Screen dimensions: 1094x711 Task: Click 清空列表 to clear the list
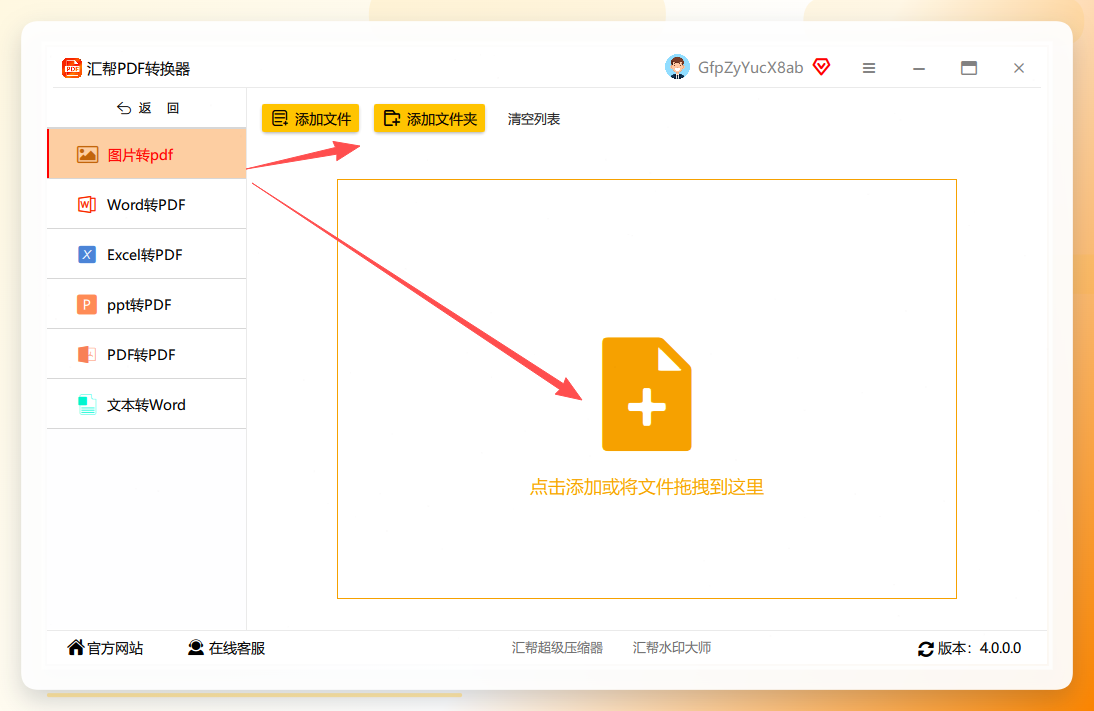534,119
